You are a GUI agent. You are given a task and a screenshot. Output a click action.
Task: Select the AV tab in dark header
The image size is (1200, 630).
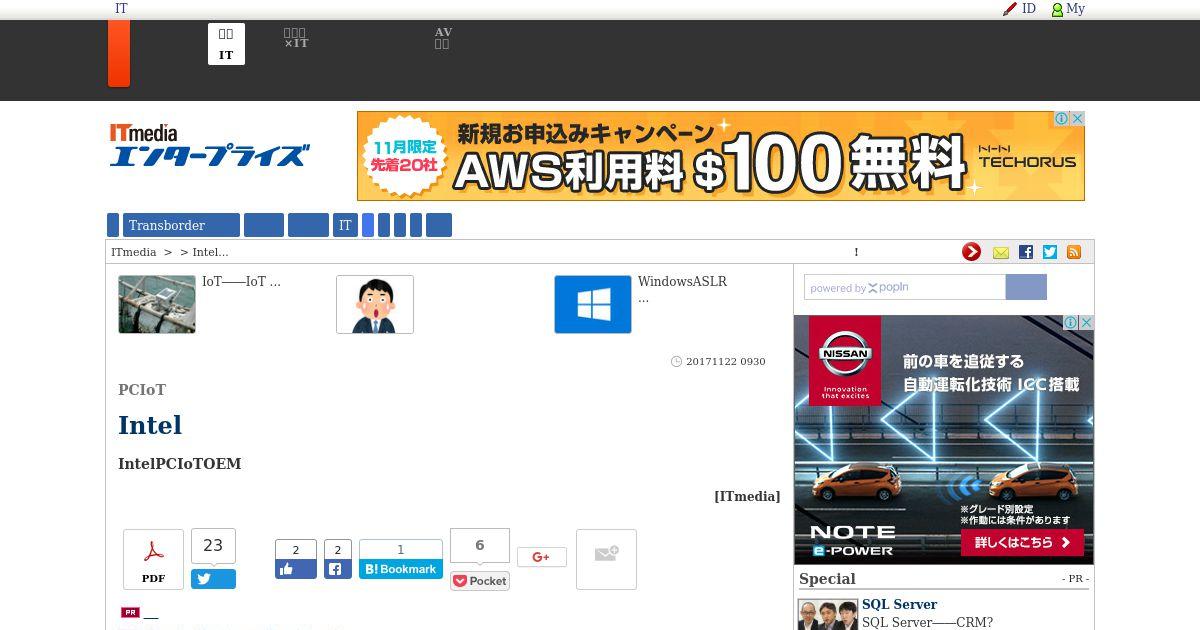click(443, 38)
